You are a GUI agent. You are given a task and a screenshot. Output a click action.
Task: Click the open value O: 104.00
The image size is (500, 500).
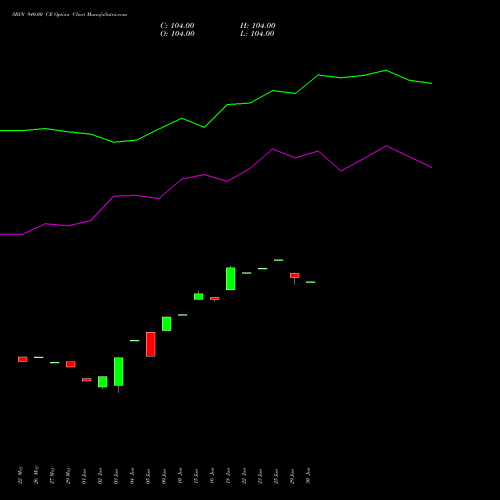click(177, 34)
